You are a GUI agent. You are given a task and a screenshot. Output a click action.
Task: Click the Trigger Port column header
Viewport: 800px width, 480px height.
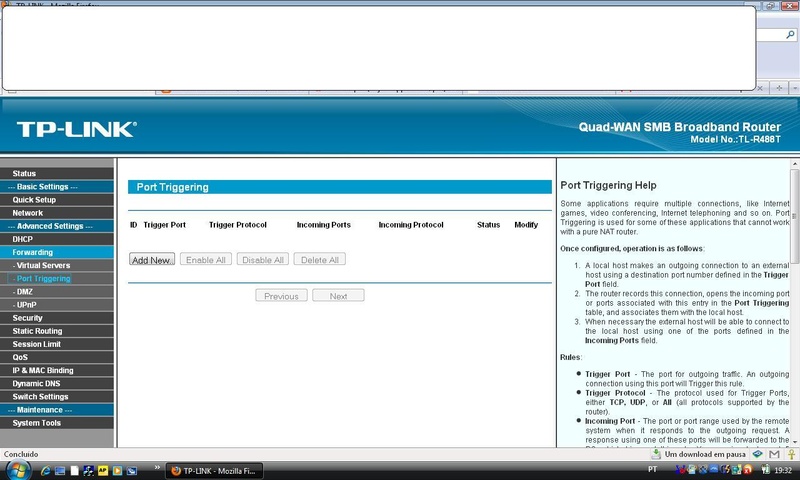164,224
